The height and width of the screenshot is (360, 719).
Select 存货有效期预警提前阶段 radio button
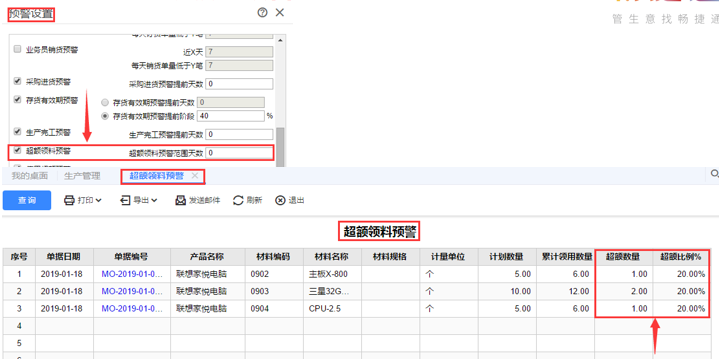click(x=105, y=116)
